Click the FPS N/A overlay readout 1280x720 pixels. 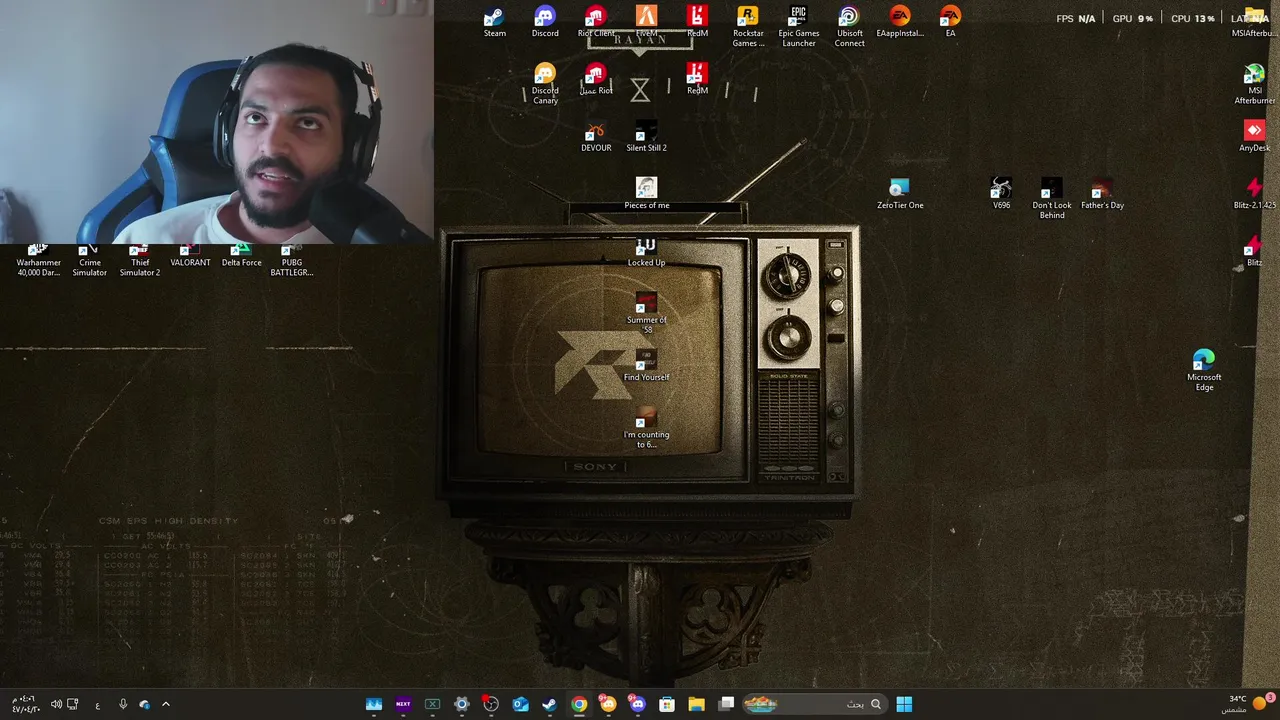tap(1075, 18)
